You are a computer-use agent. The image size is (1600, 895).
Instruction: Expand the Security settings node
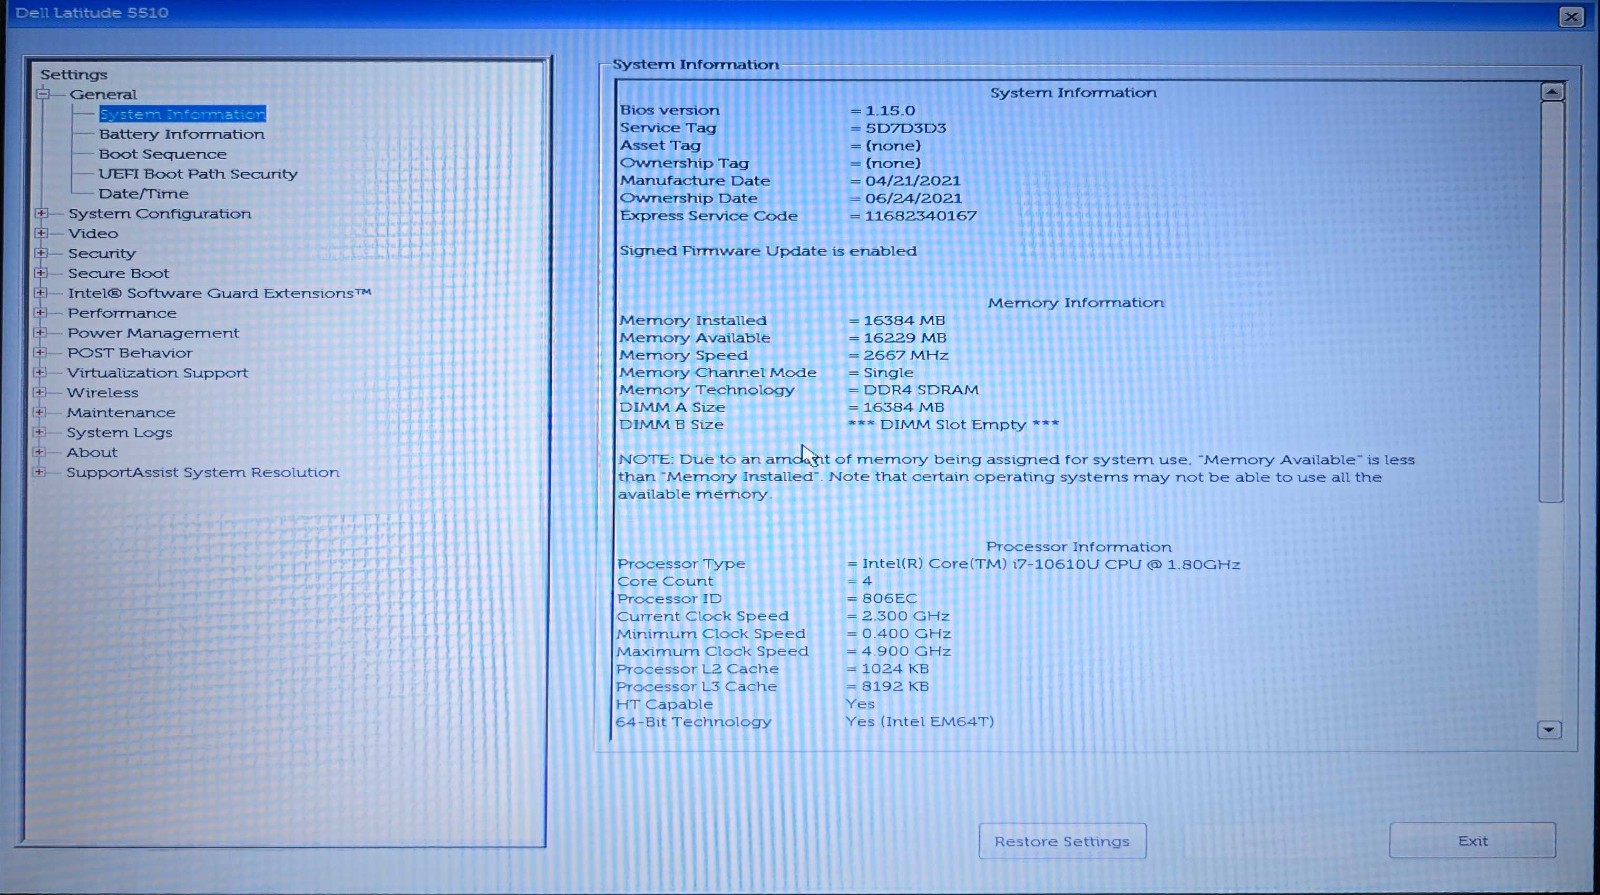pyautogui.click(x=41, y=253)
